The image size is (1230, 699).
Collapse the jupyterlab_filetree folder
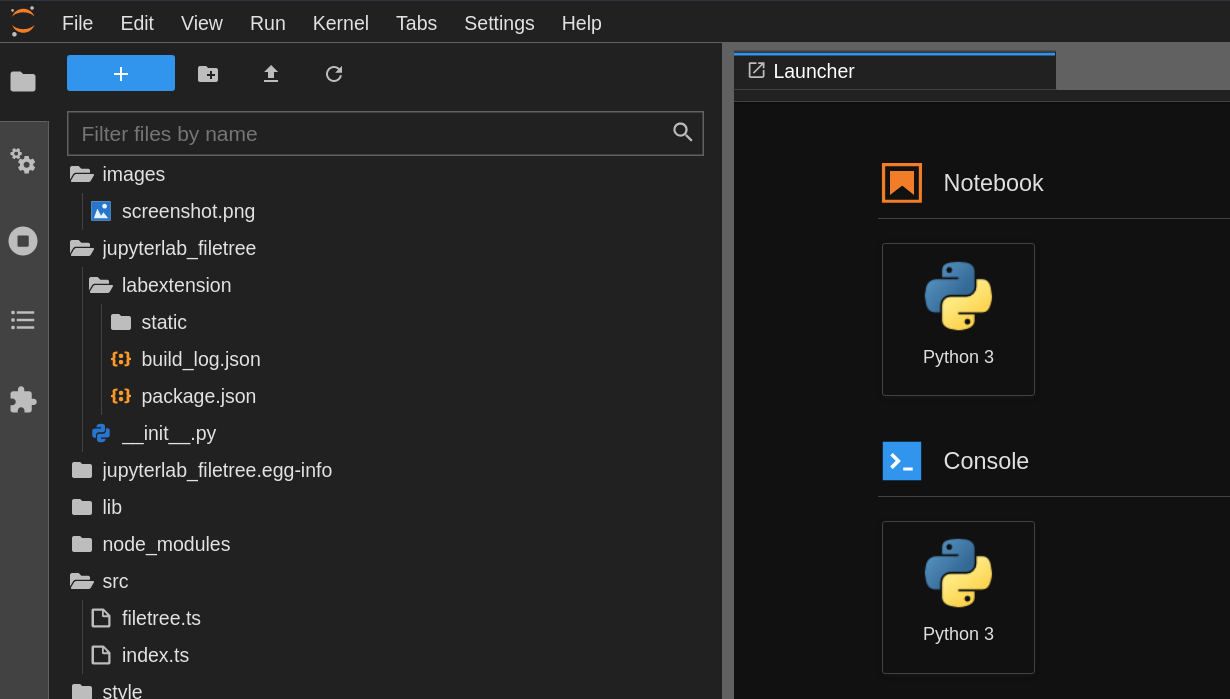pyautogui.click(x=178, y=248)
